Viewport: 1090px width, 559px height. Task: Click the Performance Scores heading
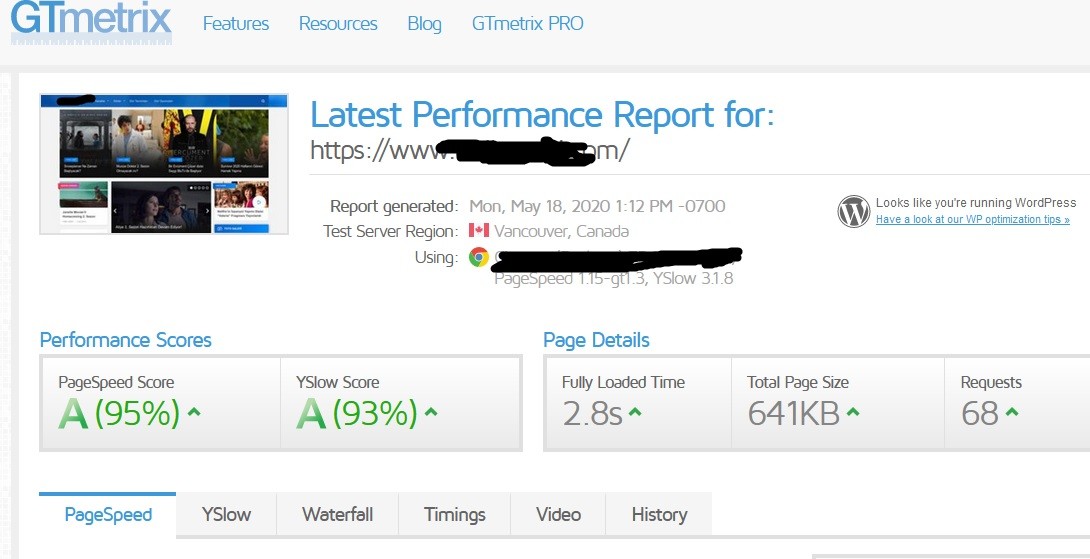pyautogui.click(x=126, y=340)
